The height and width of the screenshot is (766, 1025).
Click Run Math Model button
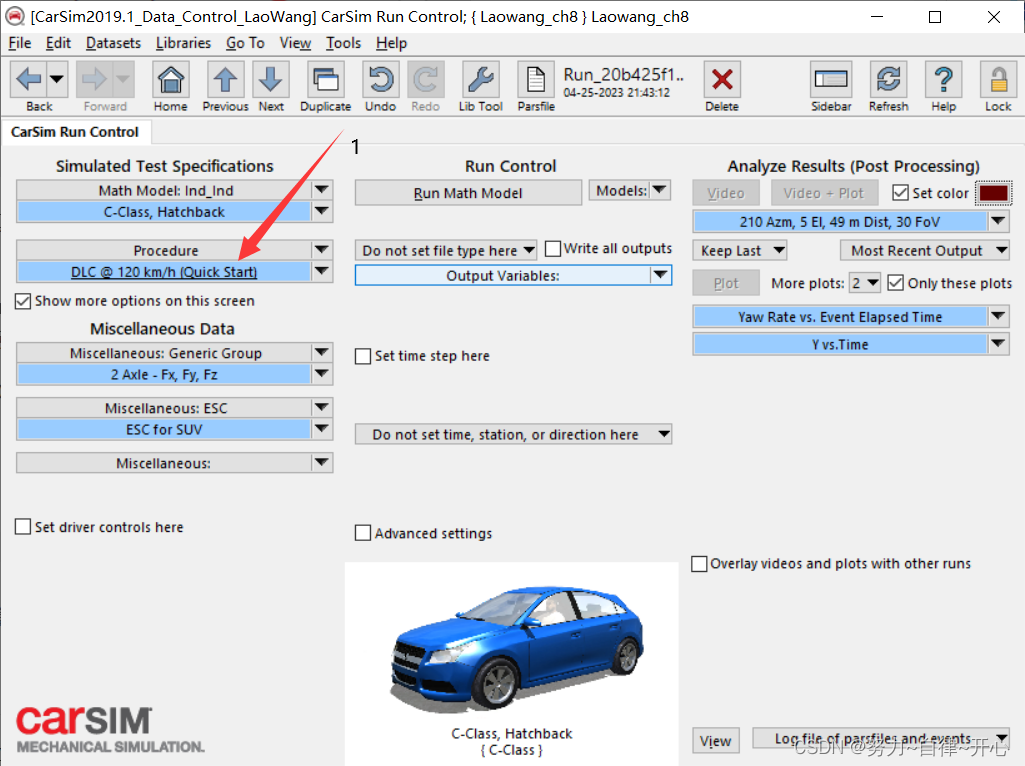pyautogui.click(x=468, y=193)
